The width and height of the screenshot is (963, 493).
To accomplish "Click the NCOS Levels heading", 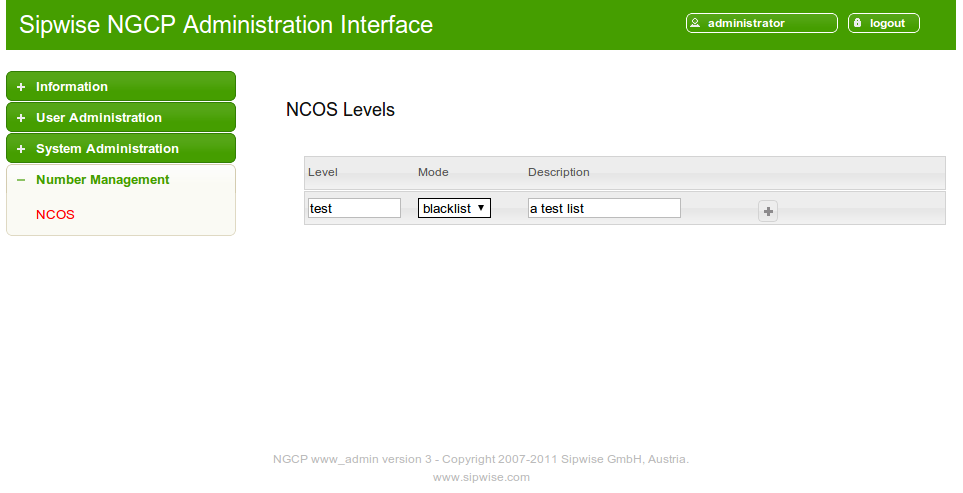I will click(x=340, y=110).
